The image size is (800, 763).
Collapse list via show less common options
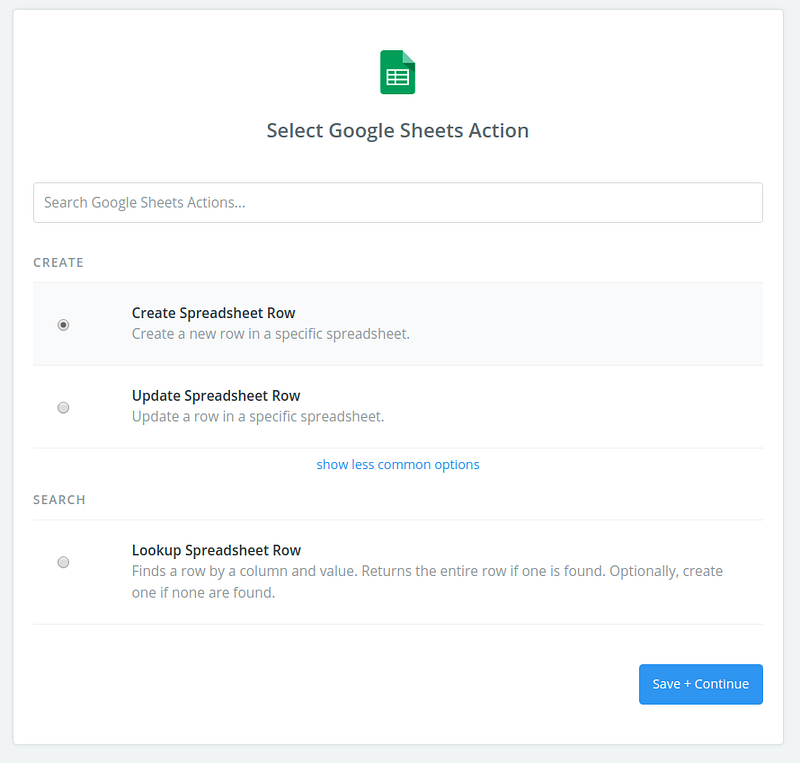point(397,464)
